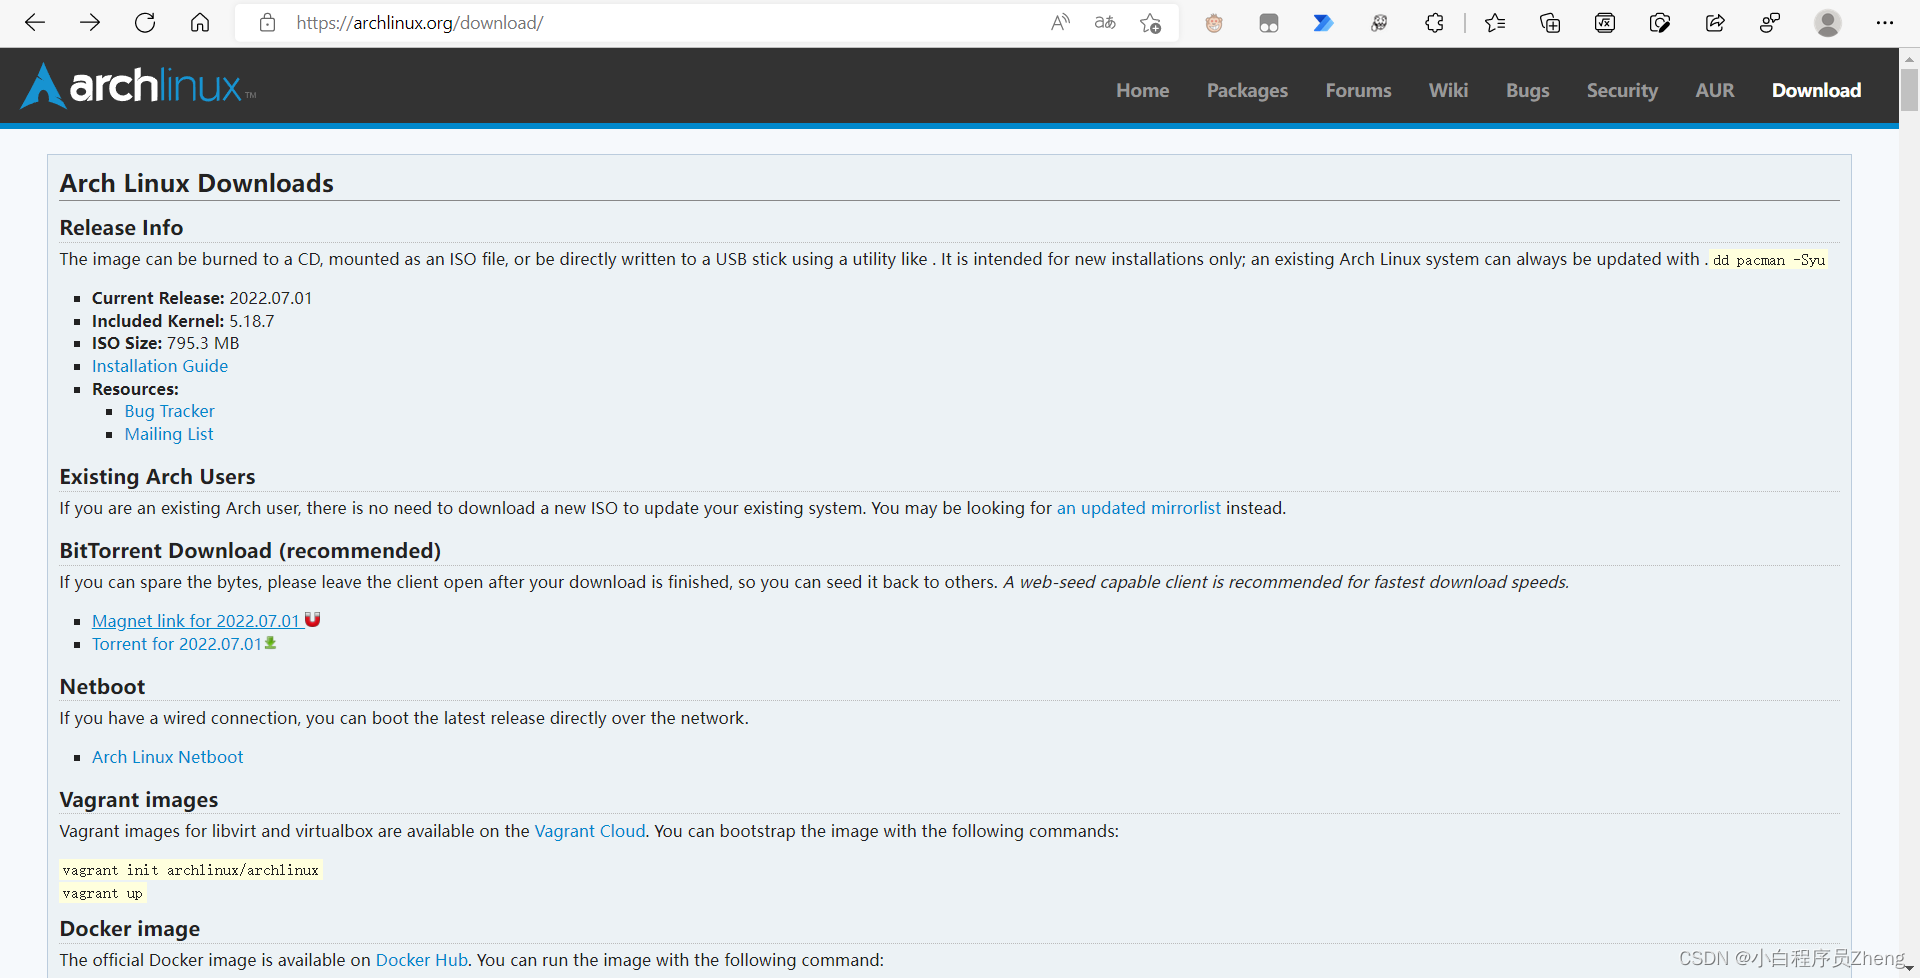Screen dimensions: 1920x978
Task: Follow 'an updated mirrorlist' link
Action: 1138,508
